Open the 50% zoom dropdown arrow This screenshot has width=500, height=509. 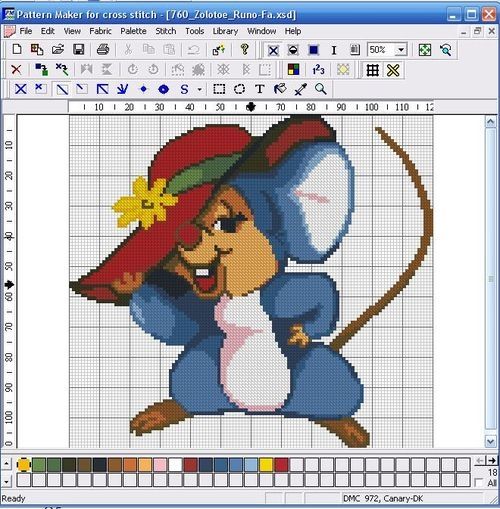pos(401,50)
